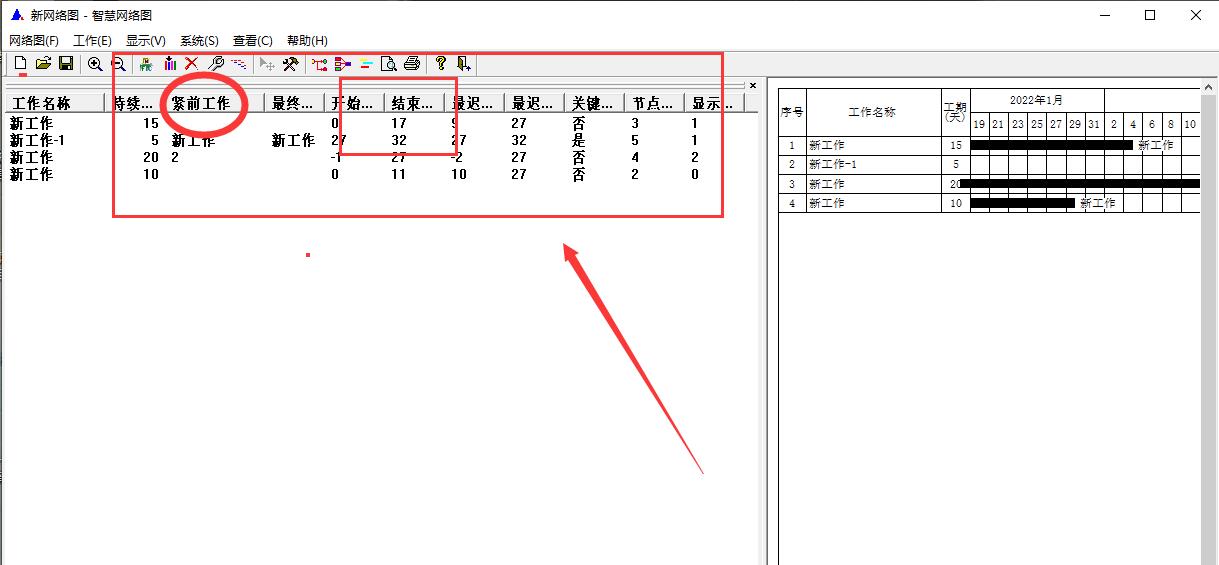The width and height of the screenshot is (1219, 565).
Task: Click the grayed cursor-move toolbar icon
Action: [x=267, y=64]
